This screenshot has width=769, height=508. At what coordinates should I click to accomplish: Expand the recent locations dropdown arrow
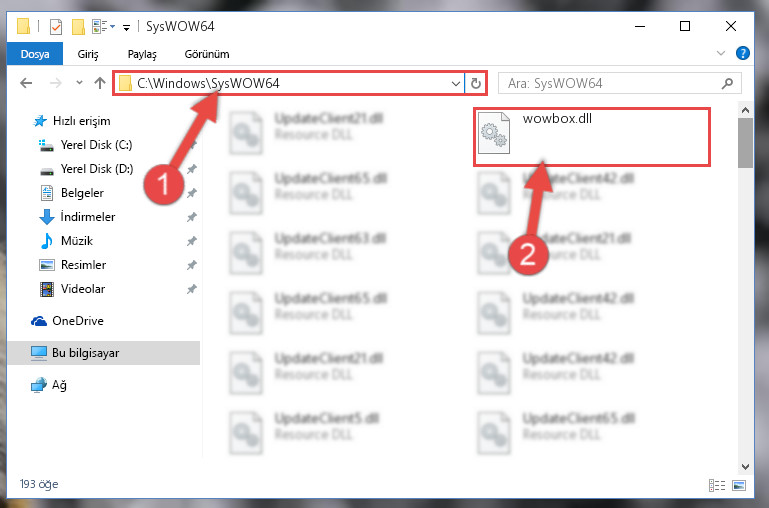click(79, 83)
